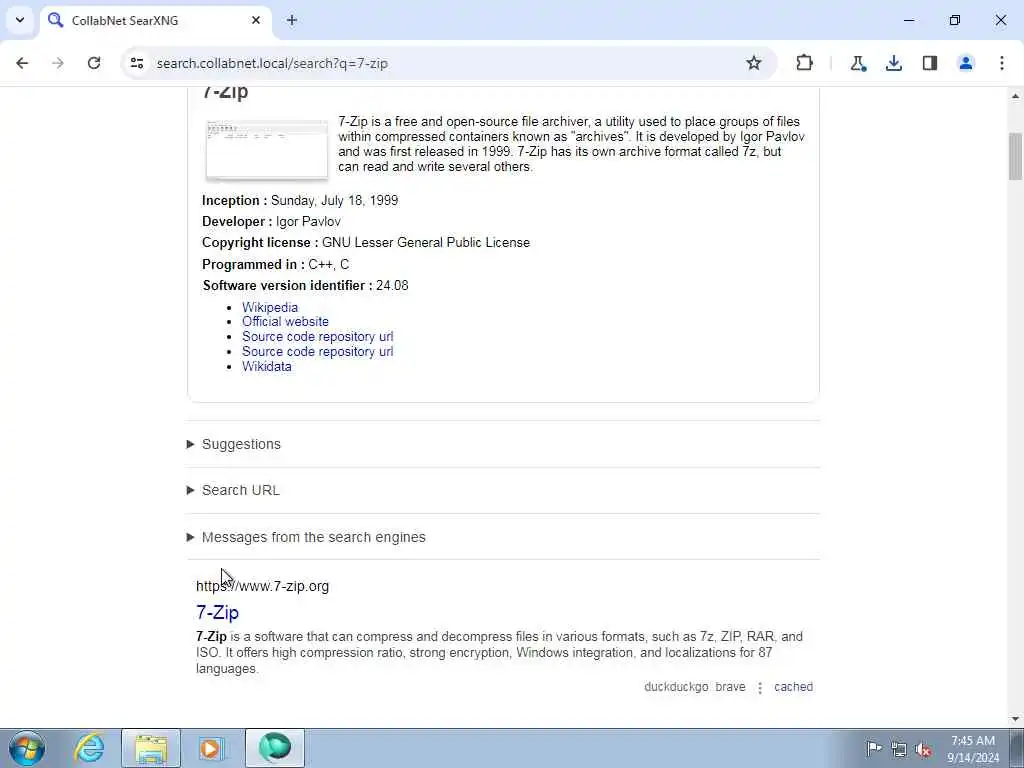Screen dimensions: 1024x768
Task: Open Chrome Labs flask icon
Action: click(858, 63)
